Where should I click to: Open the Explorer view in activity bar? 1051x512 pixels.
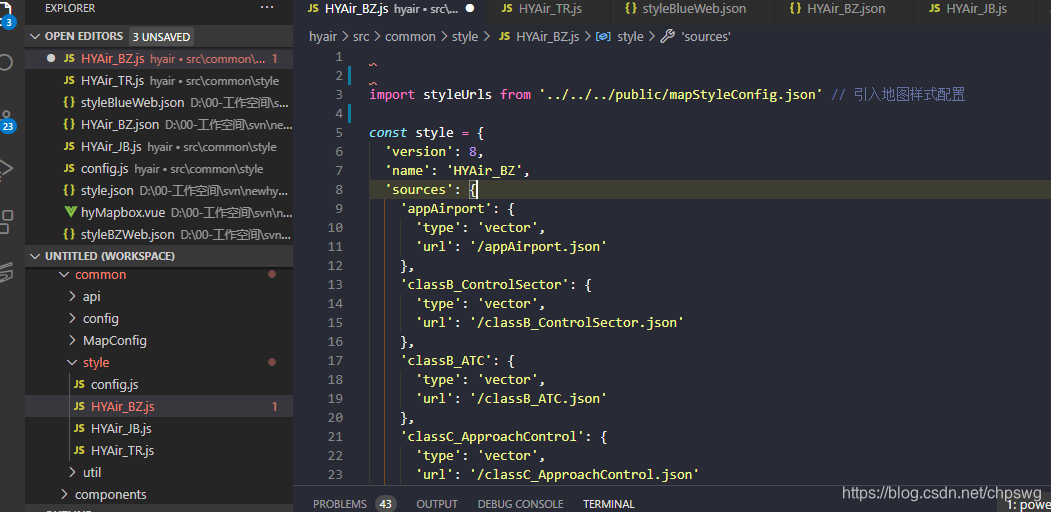click(x=8, y=15)
